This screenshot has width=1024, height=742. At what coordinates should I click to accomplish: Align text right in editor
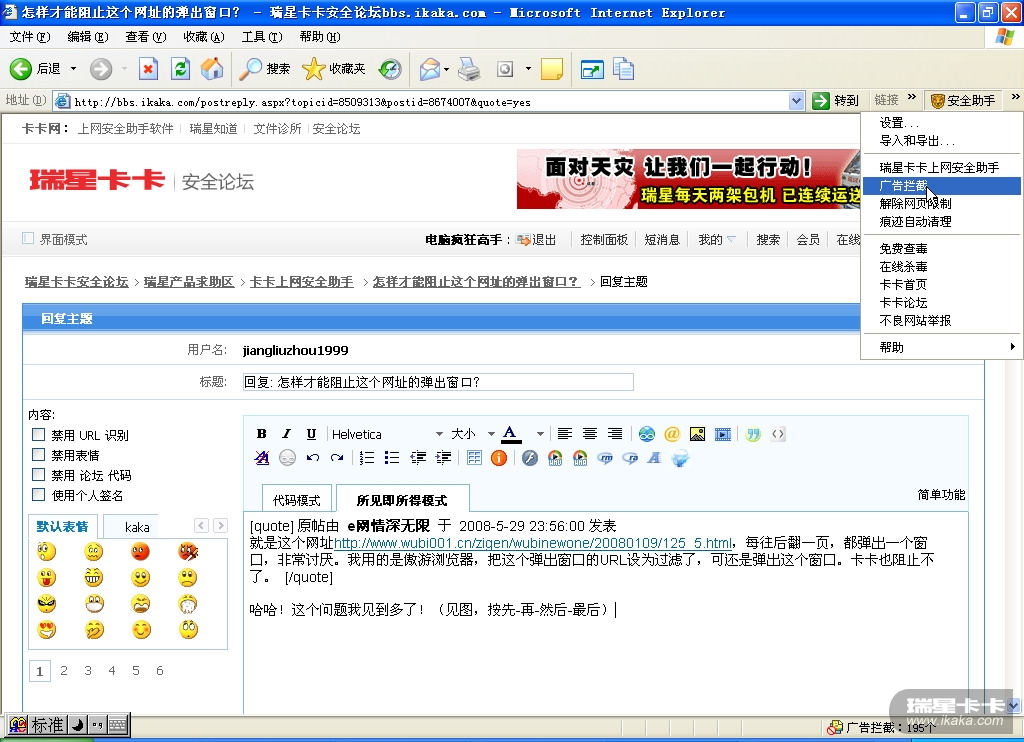(x=615, y=434)
